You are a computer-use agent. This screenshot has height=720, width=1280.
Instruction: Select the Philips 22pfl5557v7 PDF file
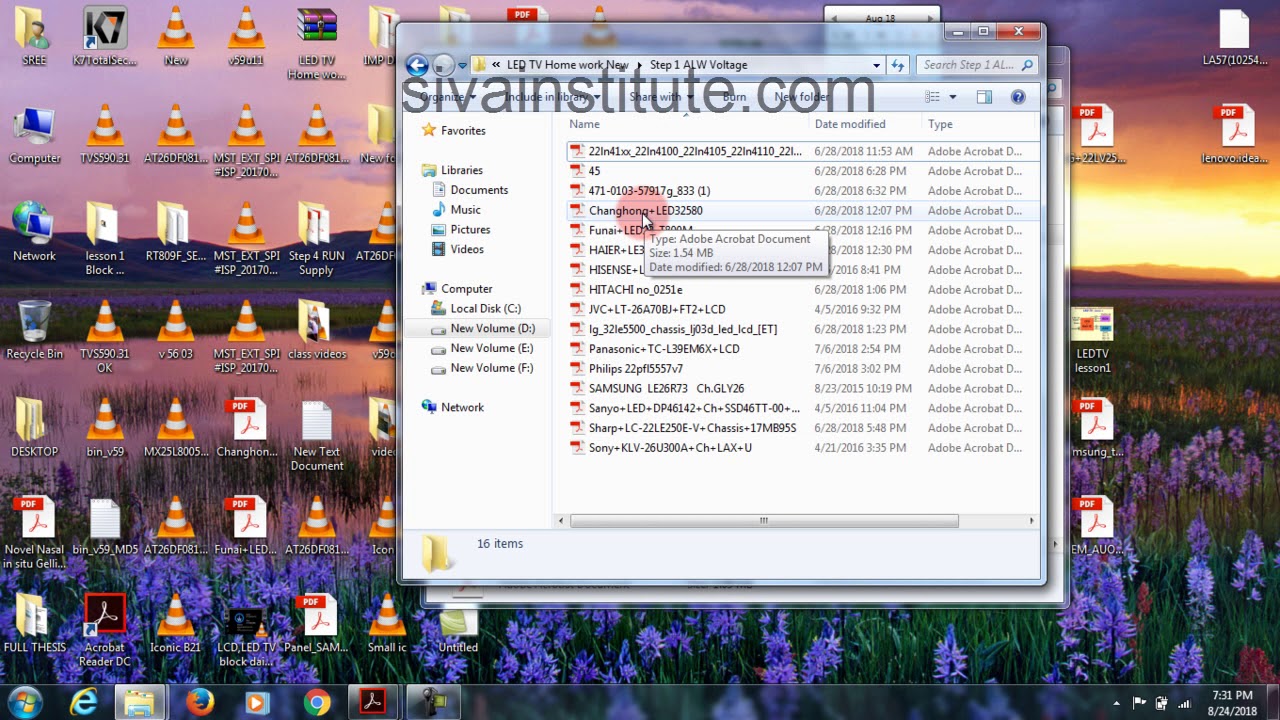pyautogui.click(x=635, y=369)
